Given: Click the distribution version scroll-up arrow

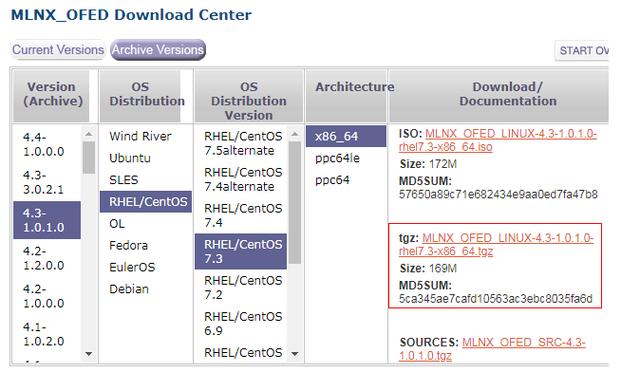Looking at the screenshot, I should (x=295, y=134).
